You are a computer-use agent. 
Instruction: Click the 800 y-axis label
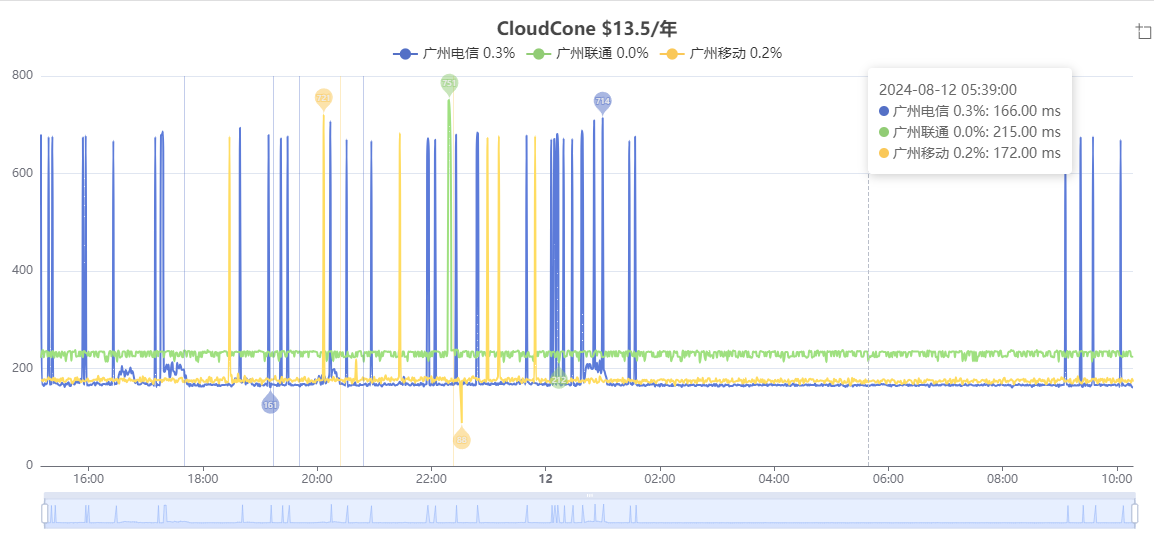tap(22, 75)
